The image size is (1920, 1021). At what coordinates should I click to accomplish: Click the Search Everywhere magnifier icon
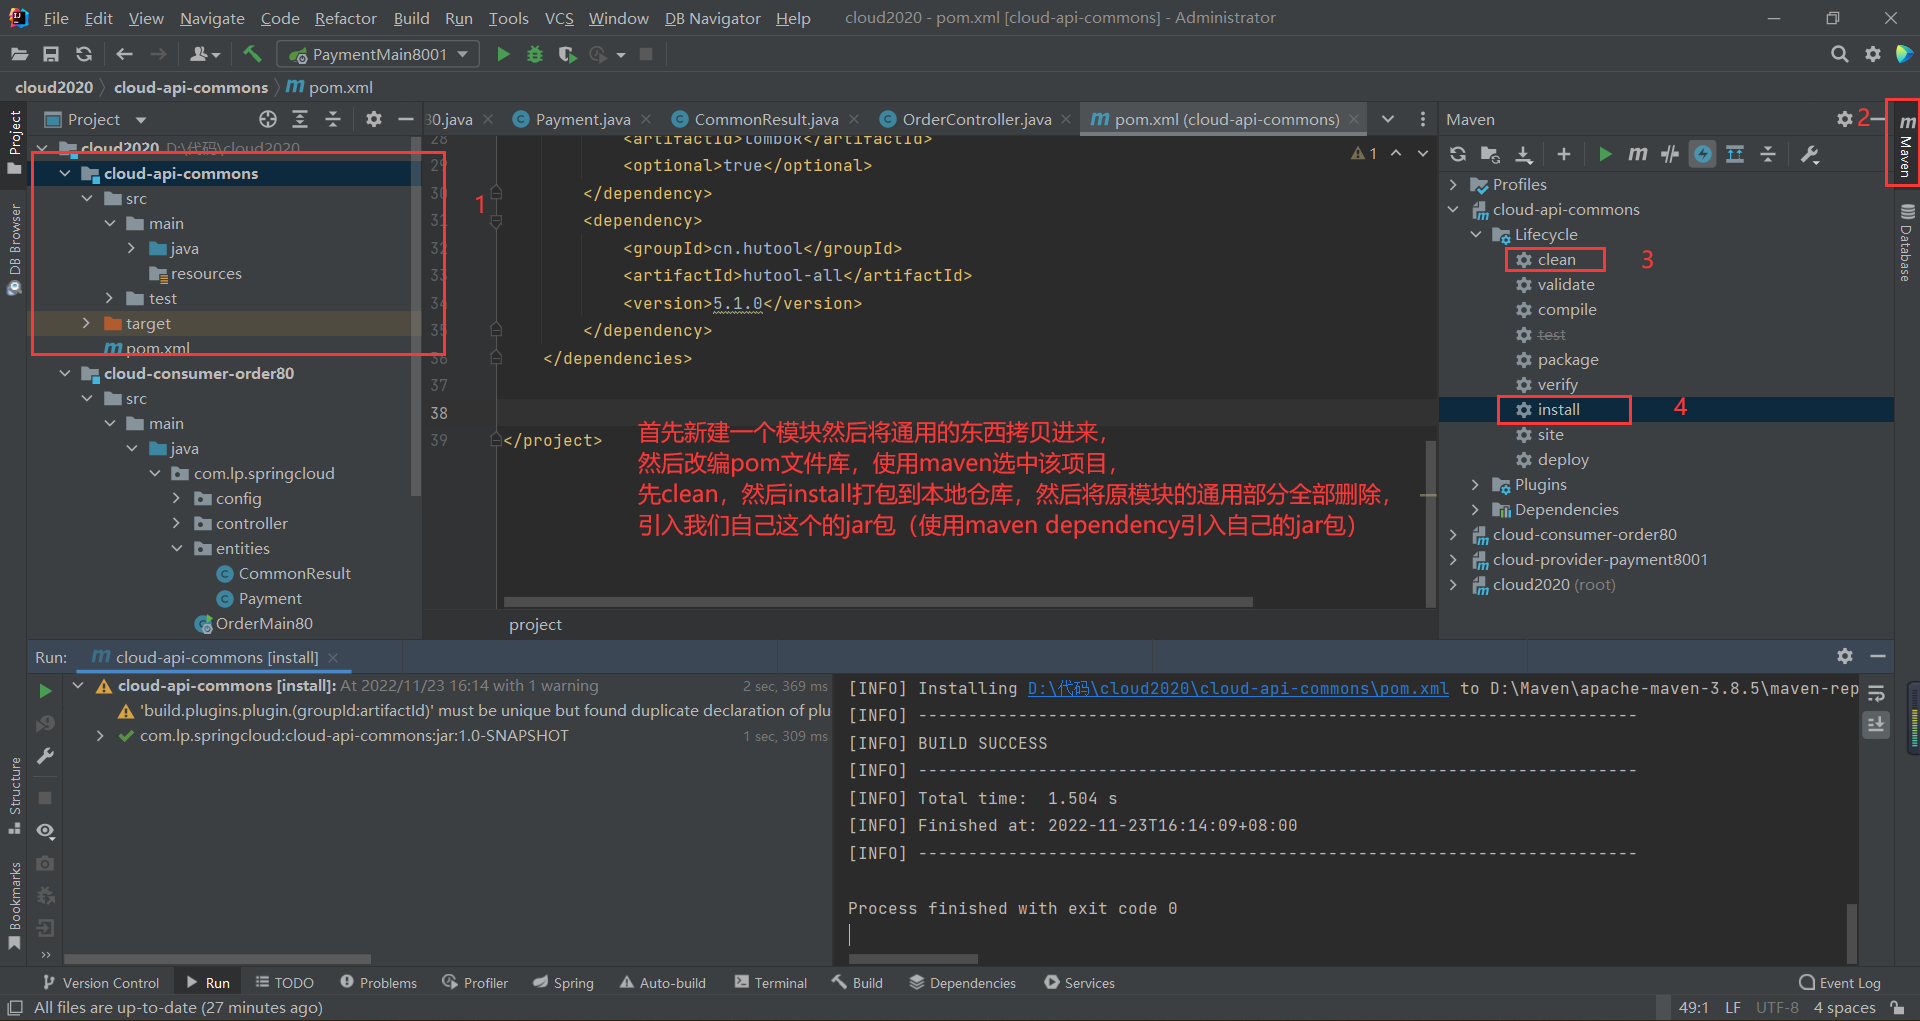1839,54
